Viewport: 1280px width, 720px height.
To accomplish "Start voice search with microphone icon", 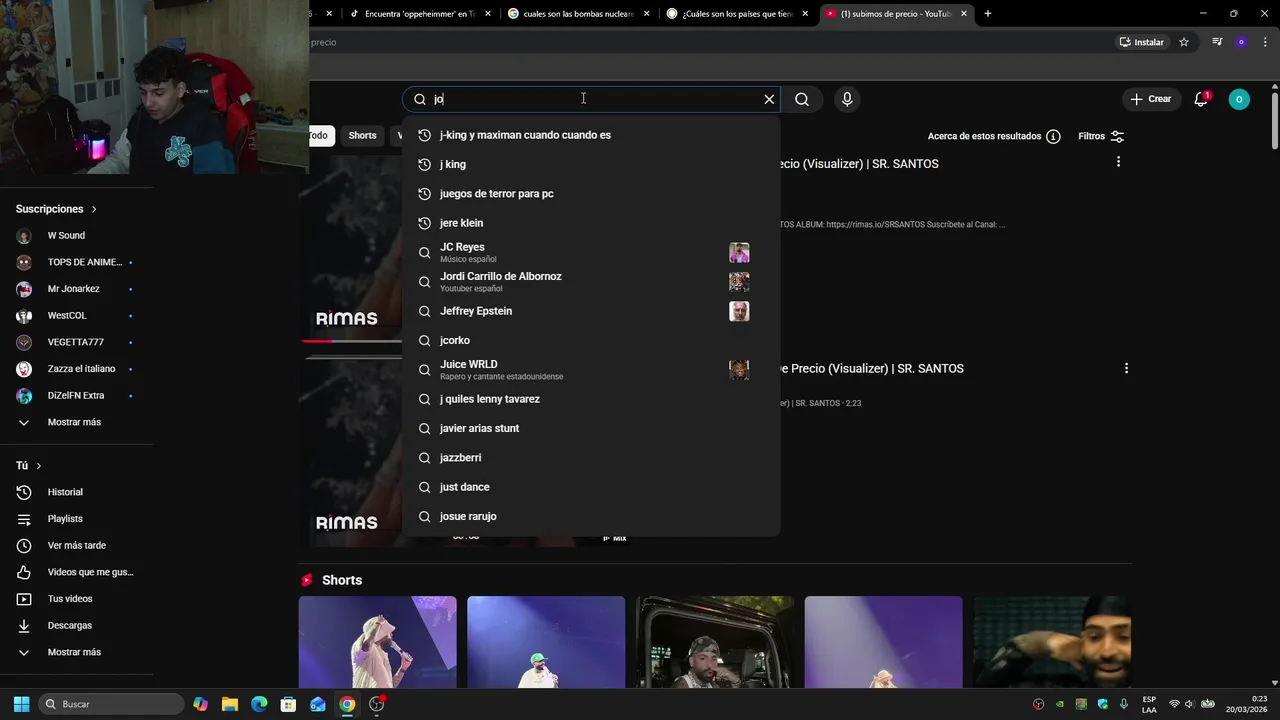I will (x=847, y=99).
